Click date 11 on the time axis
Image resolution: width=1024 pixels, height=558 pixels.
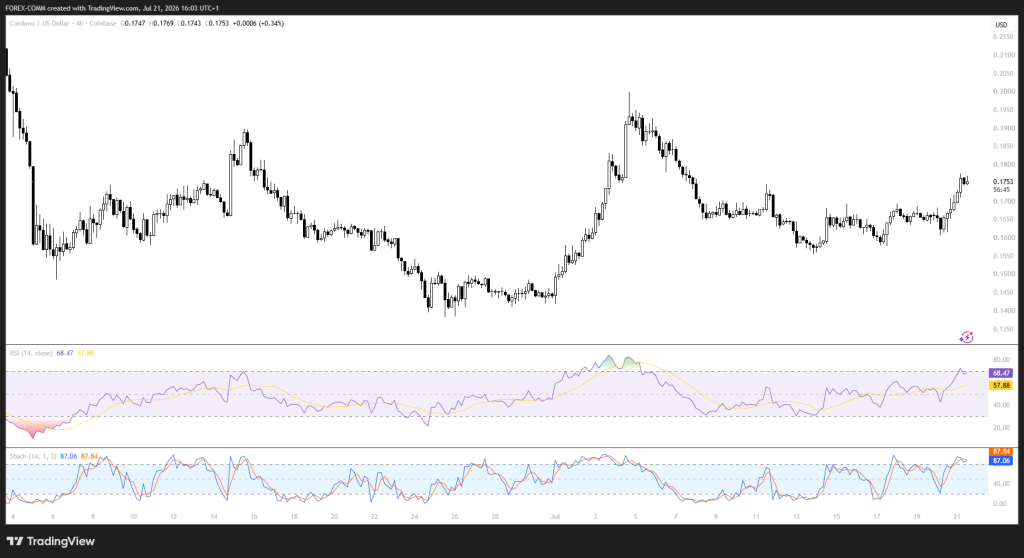[x=756, y=517]
